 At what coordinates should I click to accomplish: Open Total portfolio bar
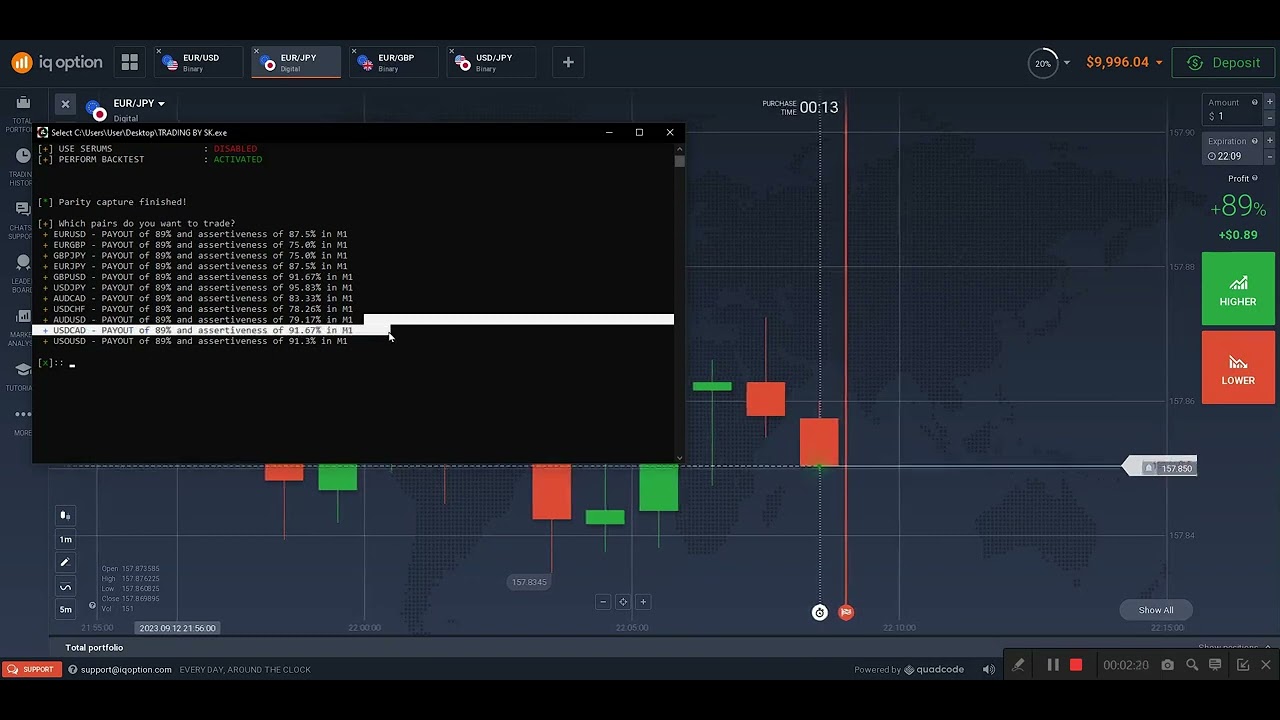[94, 647]
